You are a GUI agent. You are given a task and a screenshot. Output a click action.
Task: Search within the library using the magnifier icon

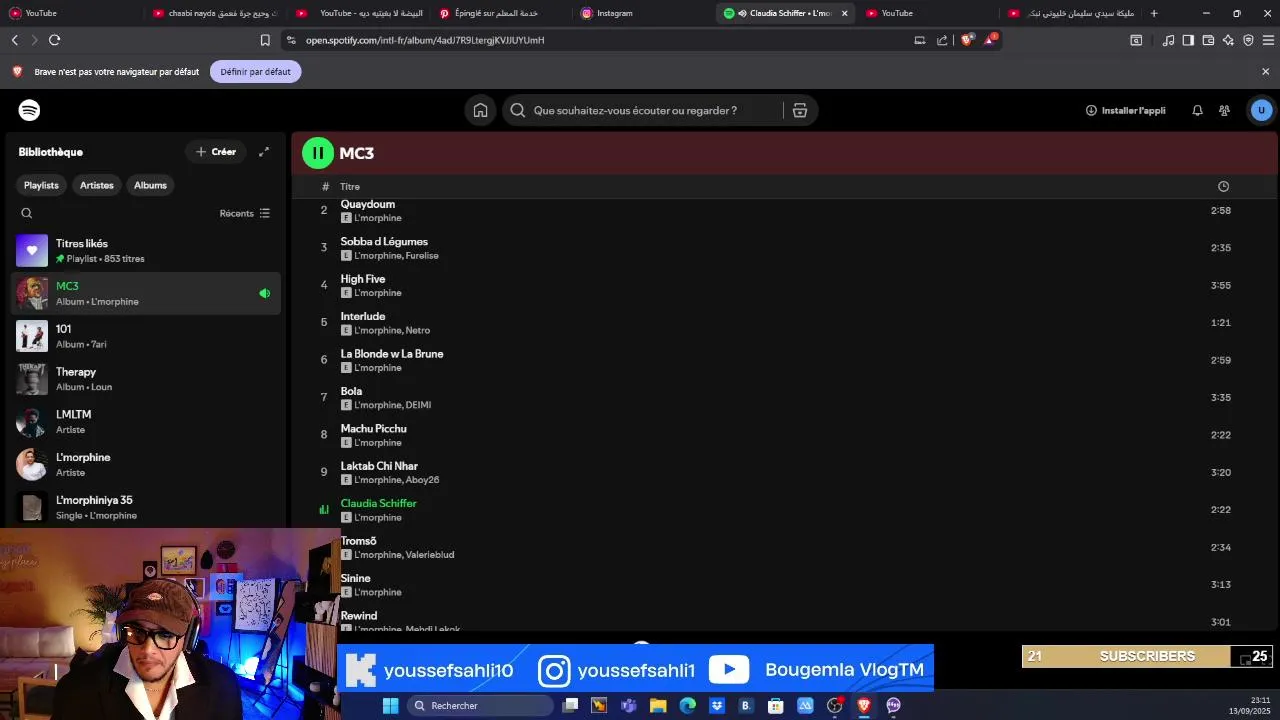[x=27, y=213]
